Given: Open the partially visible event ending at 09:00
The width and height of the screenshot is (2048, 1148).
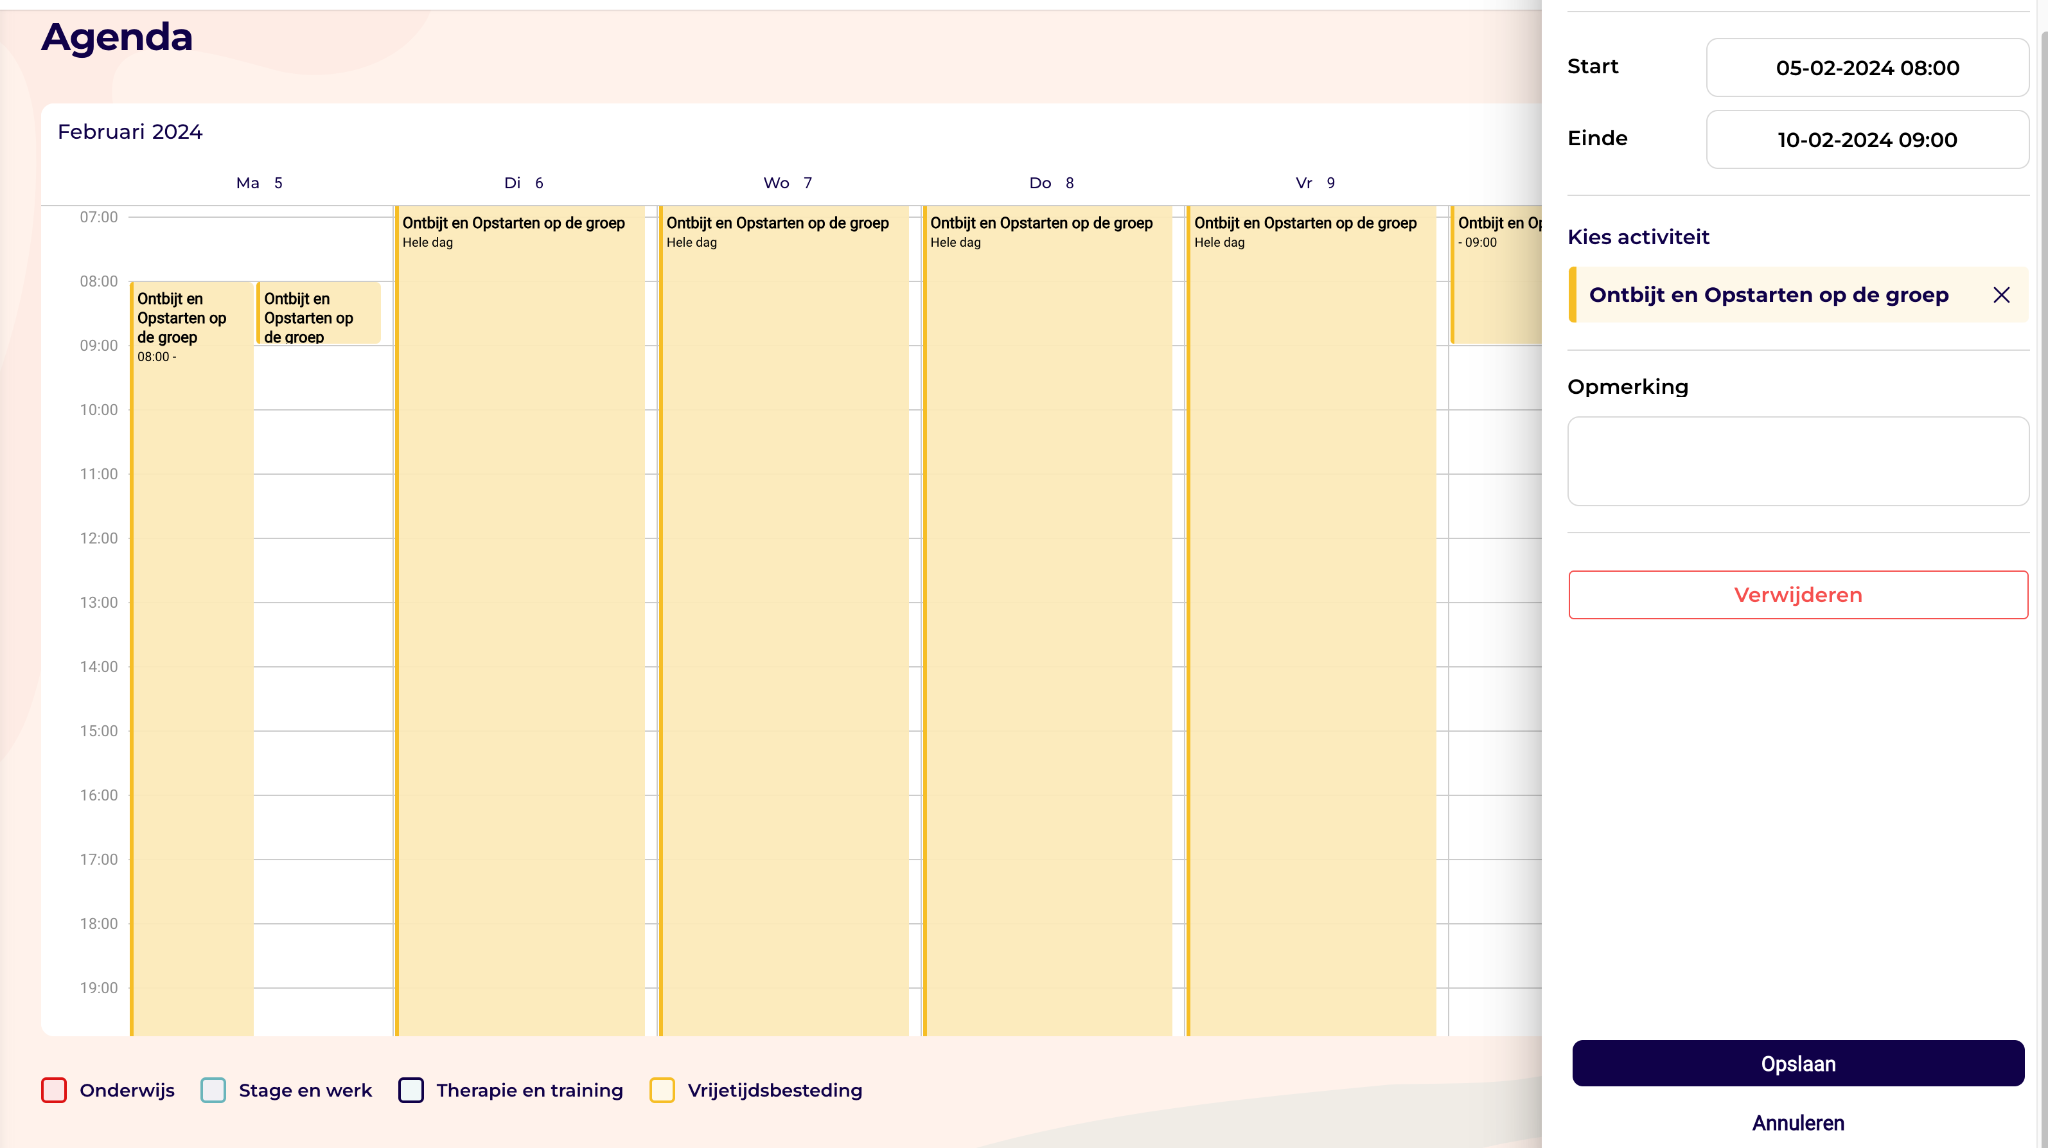Looking at the screenshot, I should tap(1496, 275).
